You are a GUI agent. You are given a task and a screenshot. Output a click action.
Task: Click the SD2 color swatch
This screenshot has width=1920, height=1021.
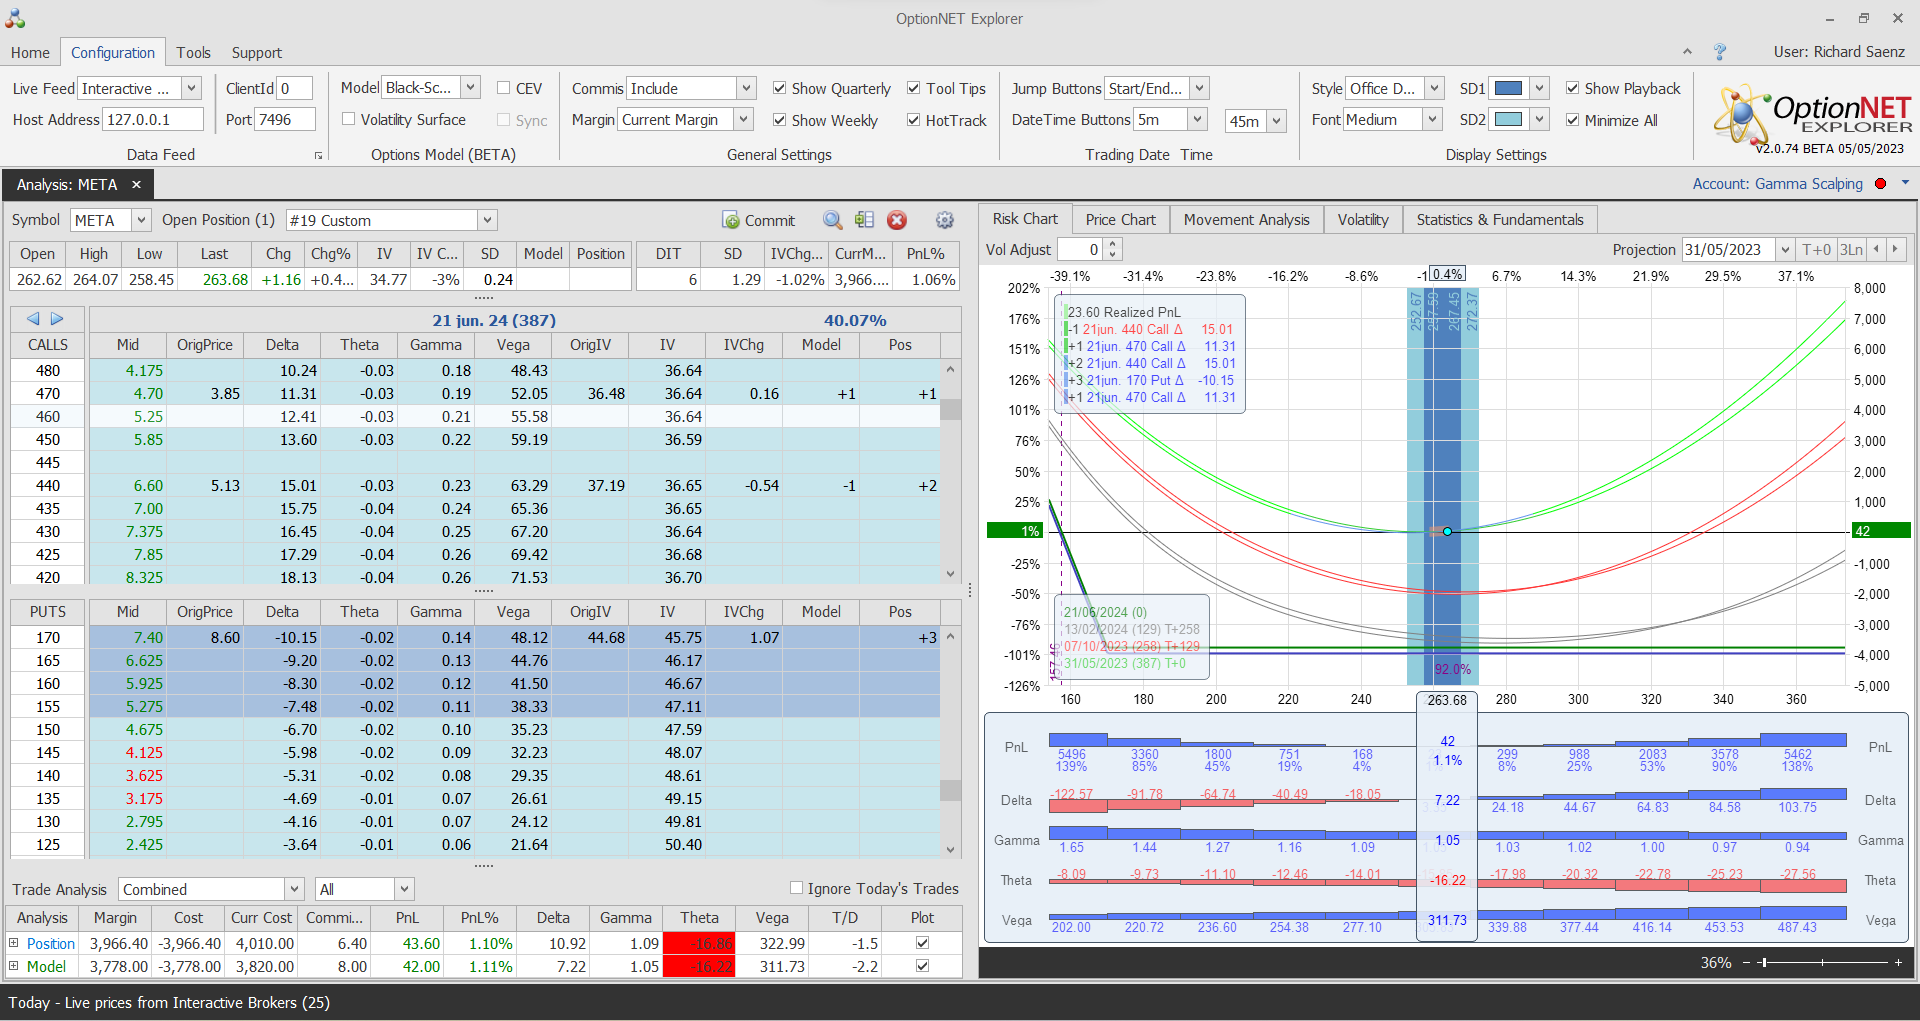[1508, 120]
